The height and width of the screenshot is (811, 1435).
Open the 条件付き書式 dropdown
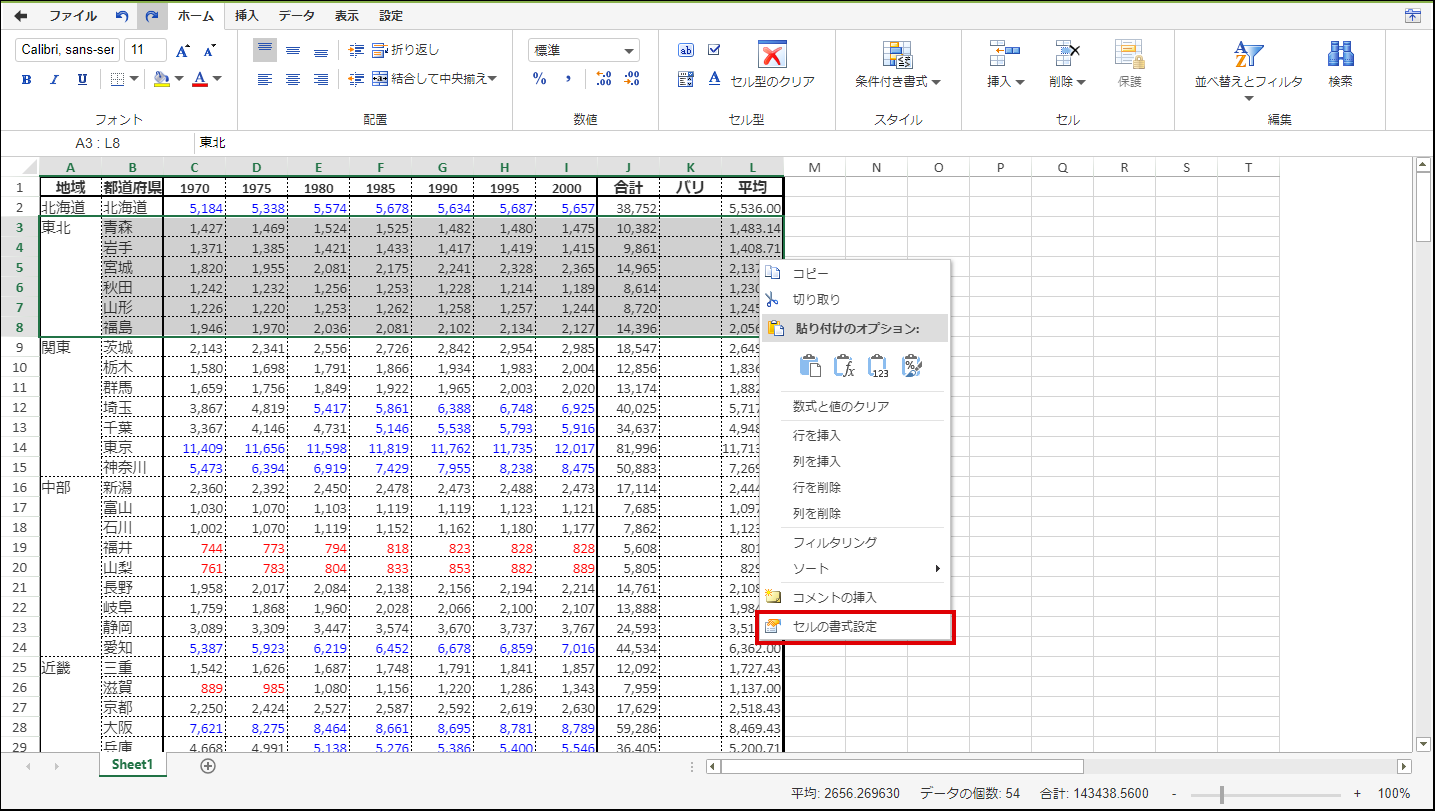pos(898,66)
